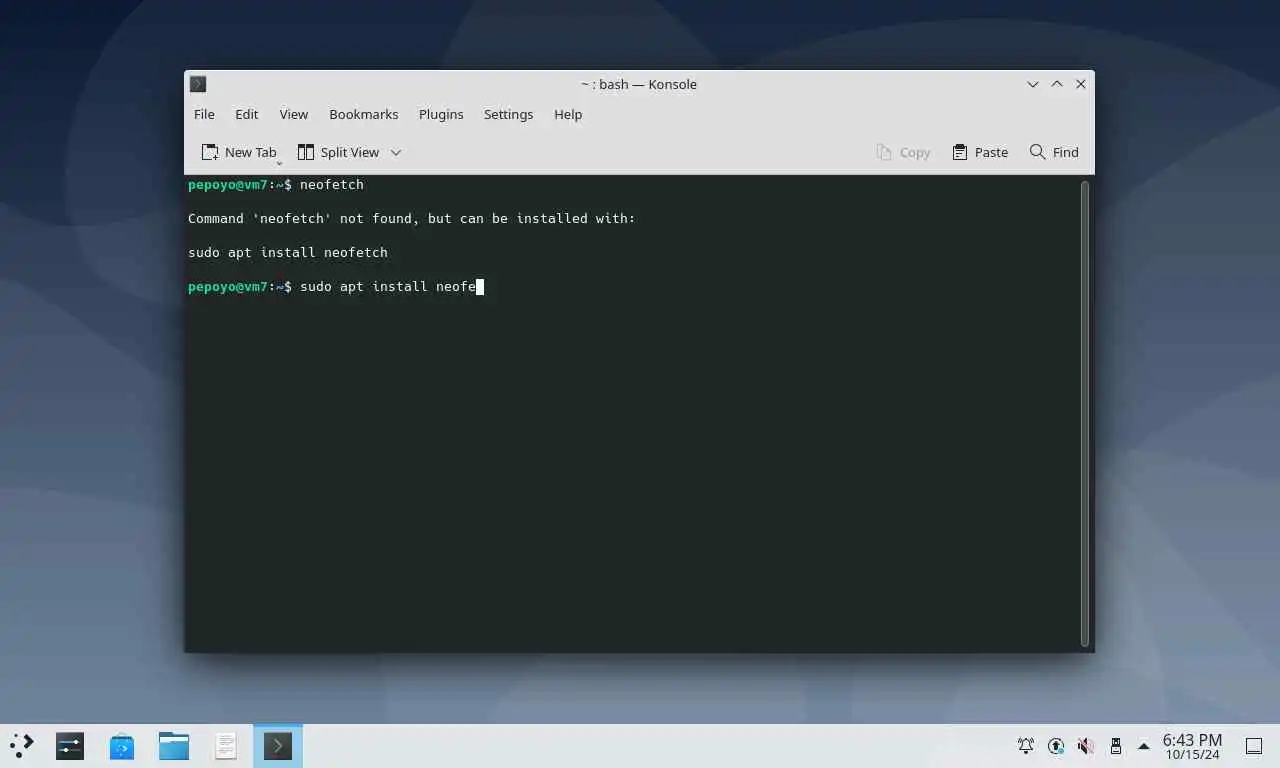
Task: Click the clock showing 6:43 PM
Action: coord(1192,746)
